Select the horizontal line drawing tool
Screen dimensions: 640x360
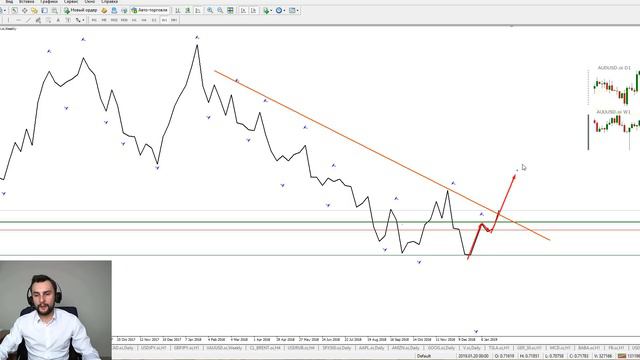pos(18,20)
